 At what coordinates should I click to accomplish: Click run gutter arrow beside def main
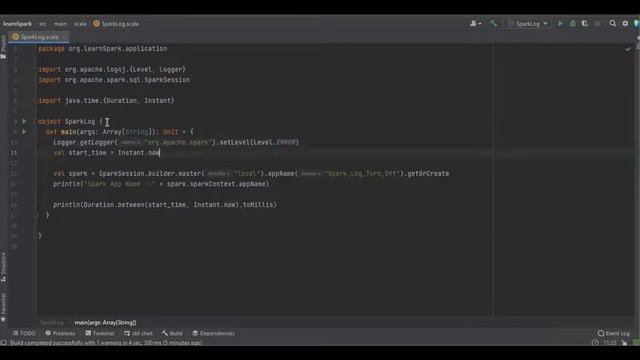(24, 132)
